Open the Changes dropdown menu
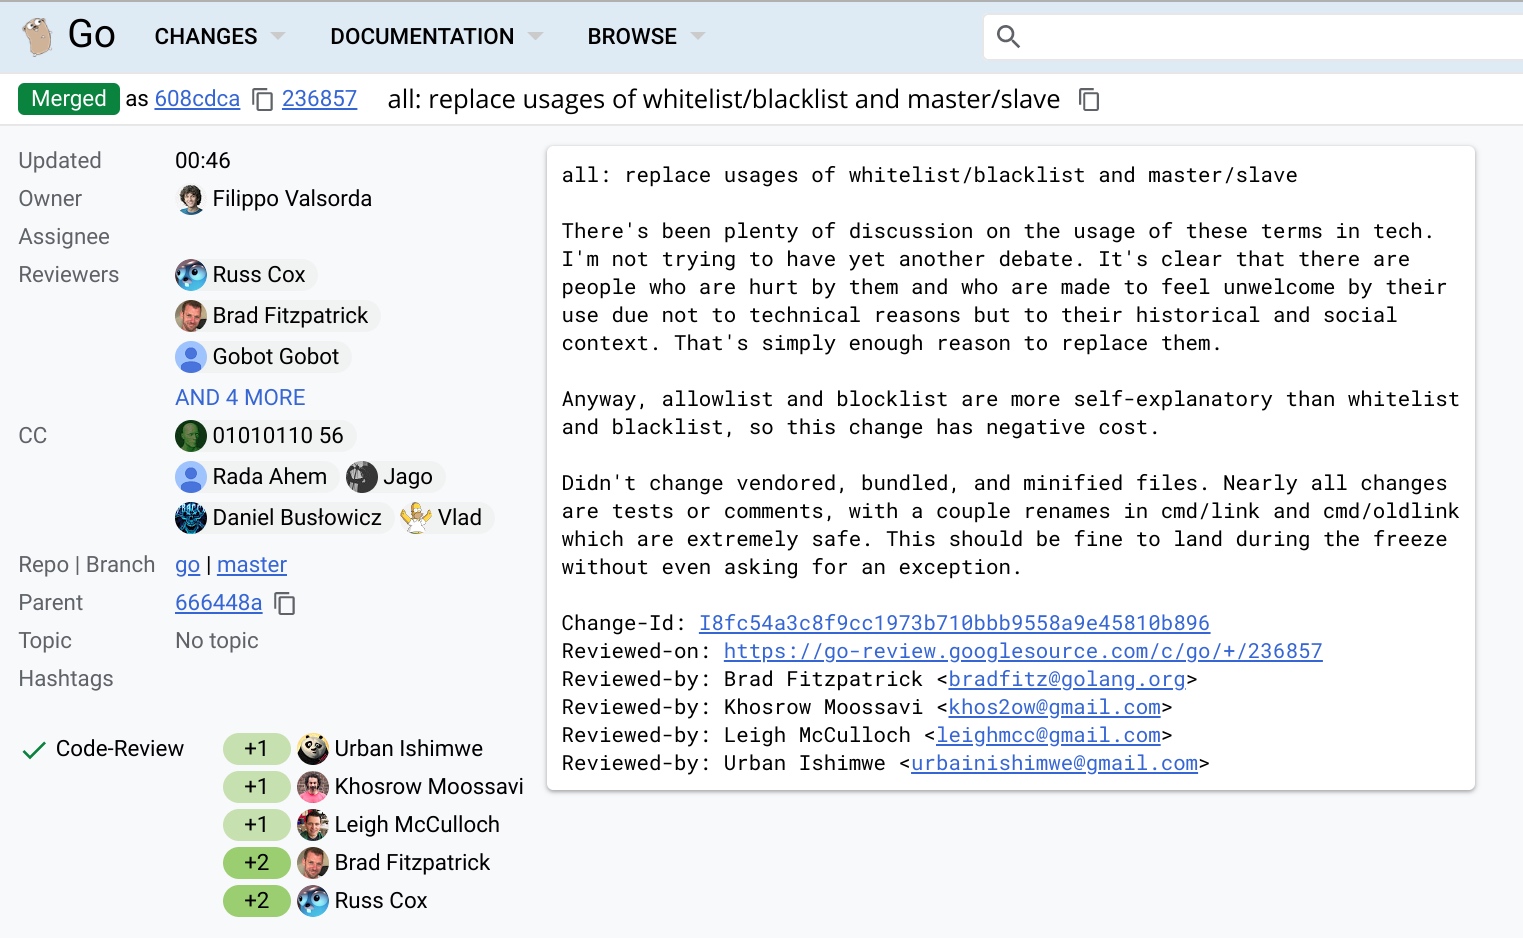 point(219,37)
